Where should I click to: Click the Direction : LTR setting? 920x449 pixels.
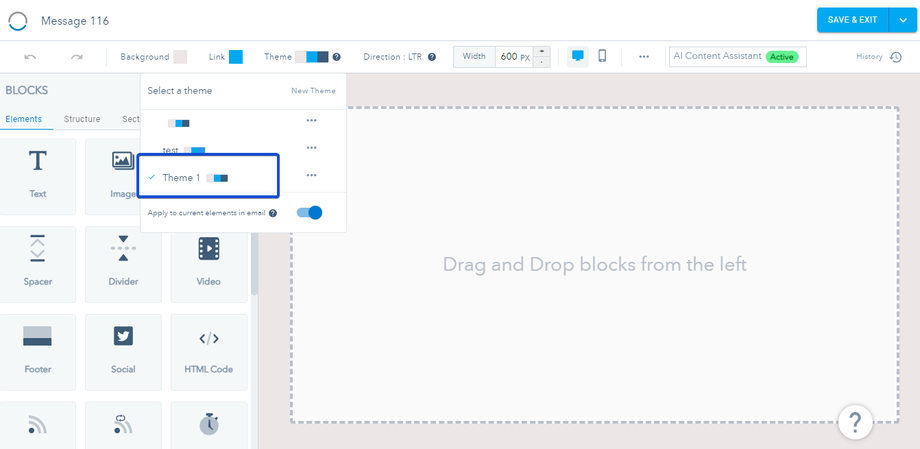tap(393, 57)
